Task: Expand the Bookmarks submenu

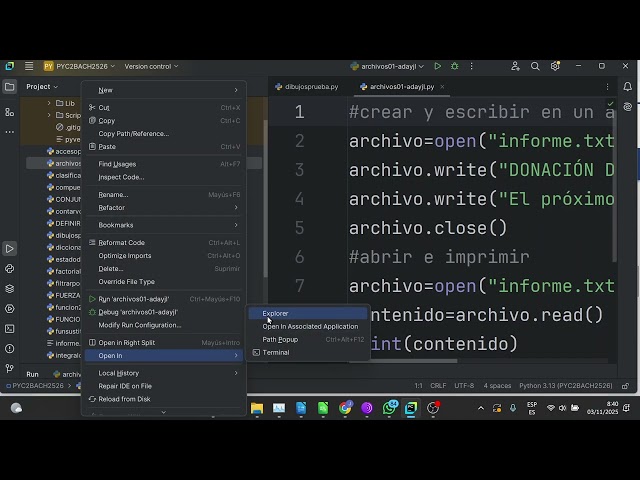Action: coord(164,225)
